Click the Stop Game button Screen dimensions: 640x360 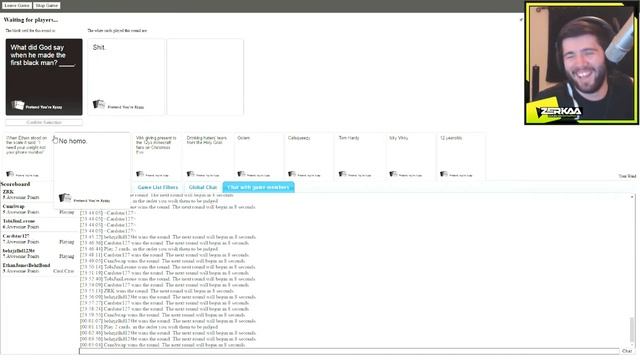(47, 5)
